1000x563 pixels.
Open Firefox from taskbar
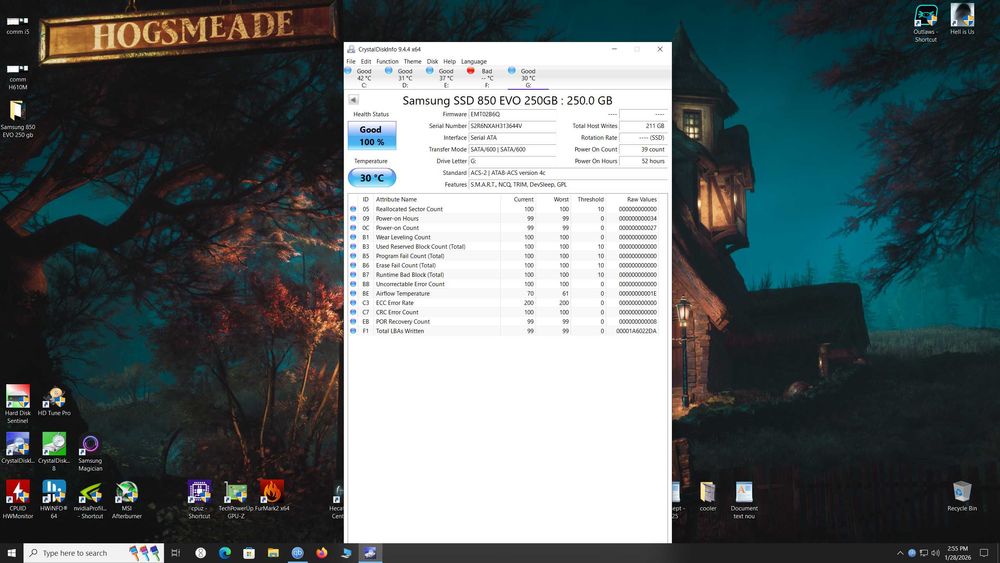click(321, 553)
